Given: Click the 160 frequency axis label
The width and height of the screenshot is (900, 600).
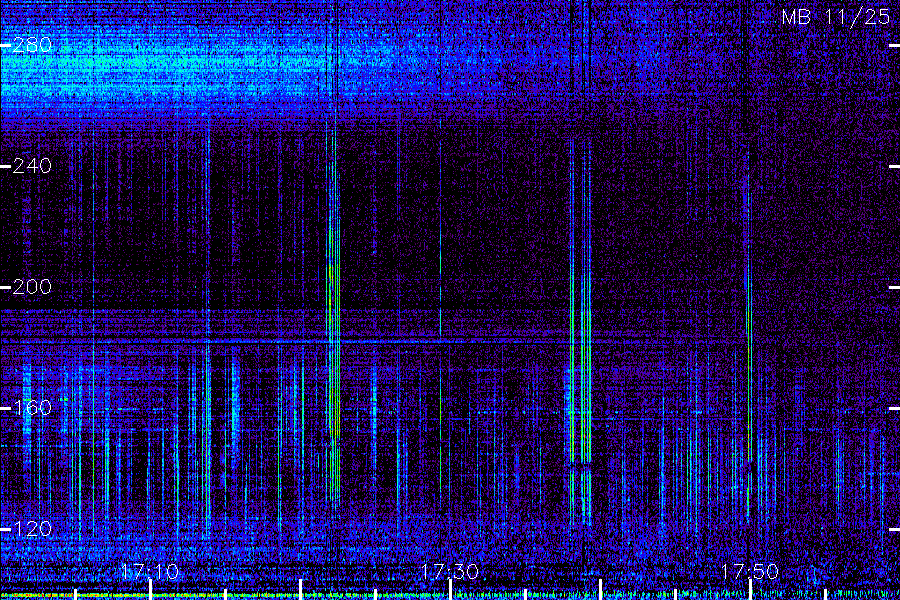Looking at the screenshot, I should (x=32, y=408).
